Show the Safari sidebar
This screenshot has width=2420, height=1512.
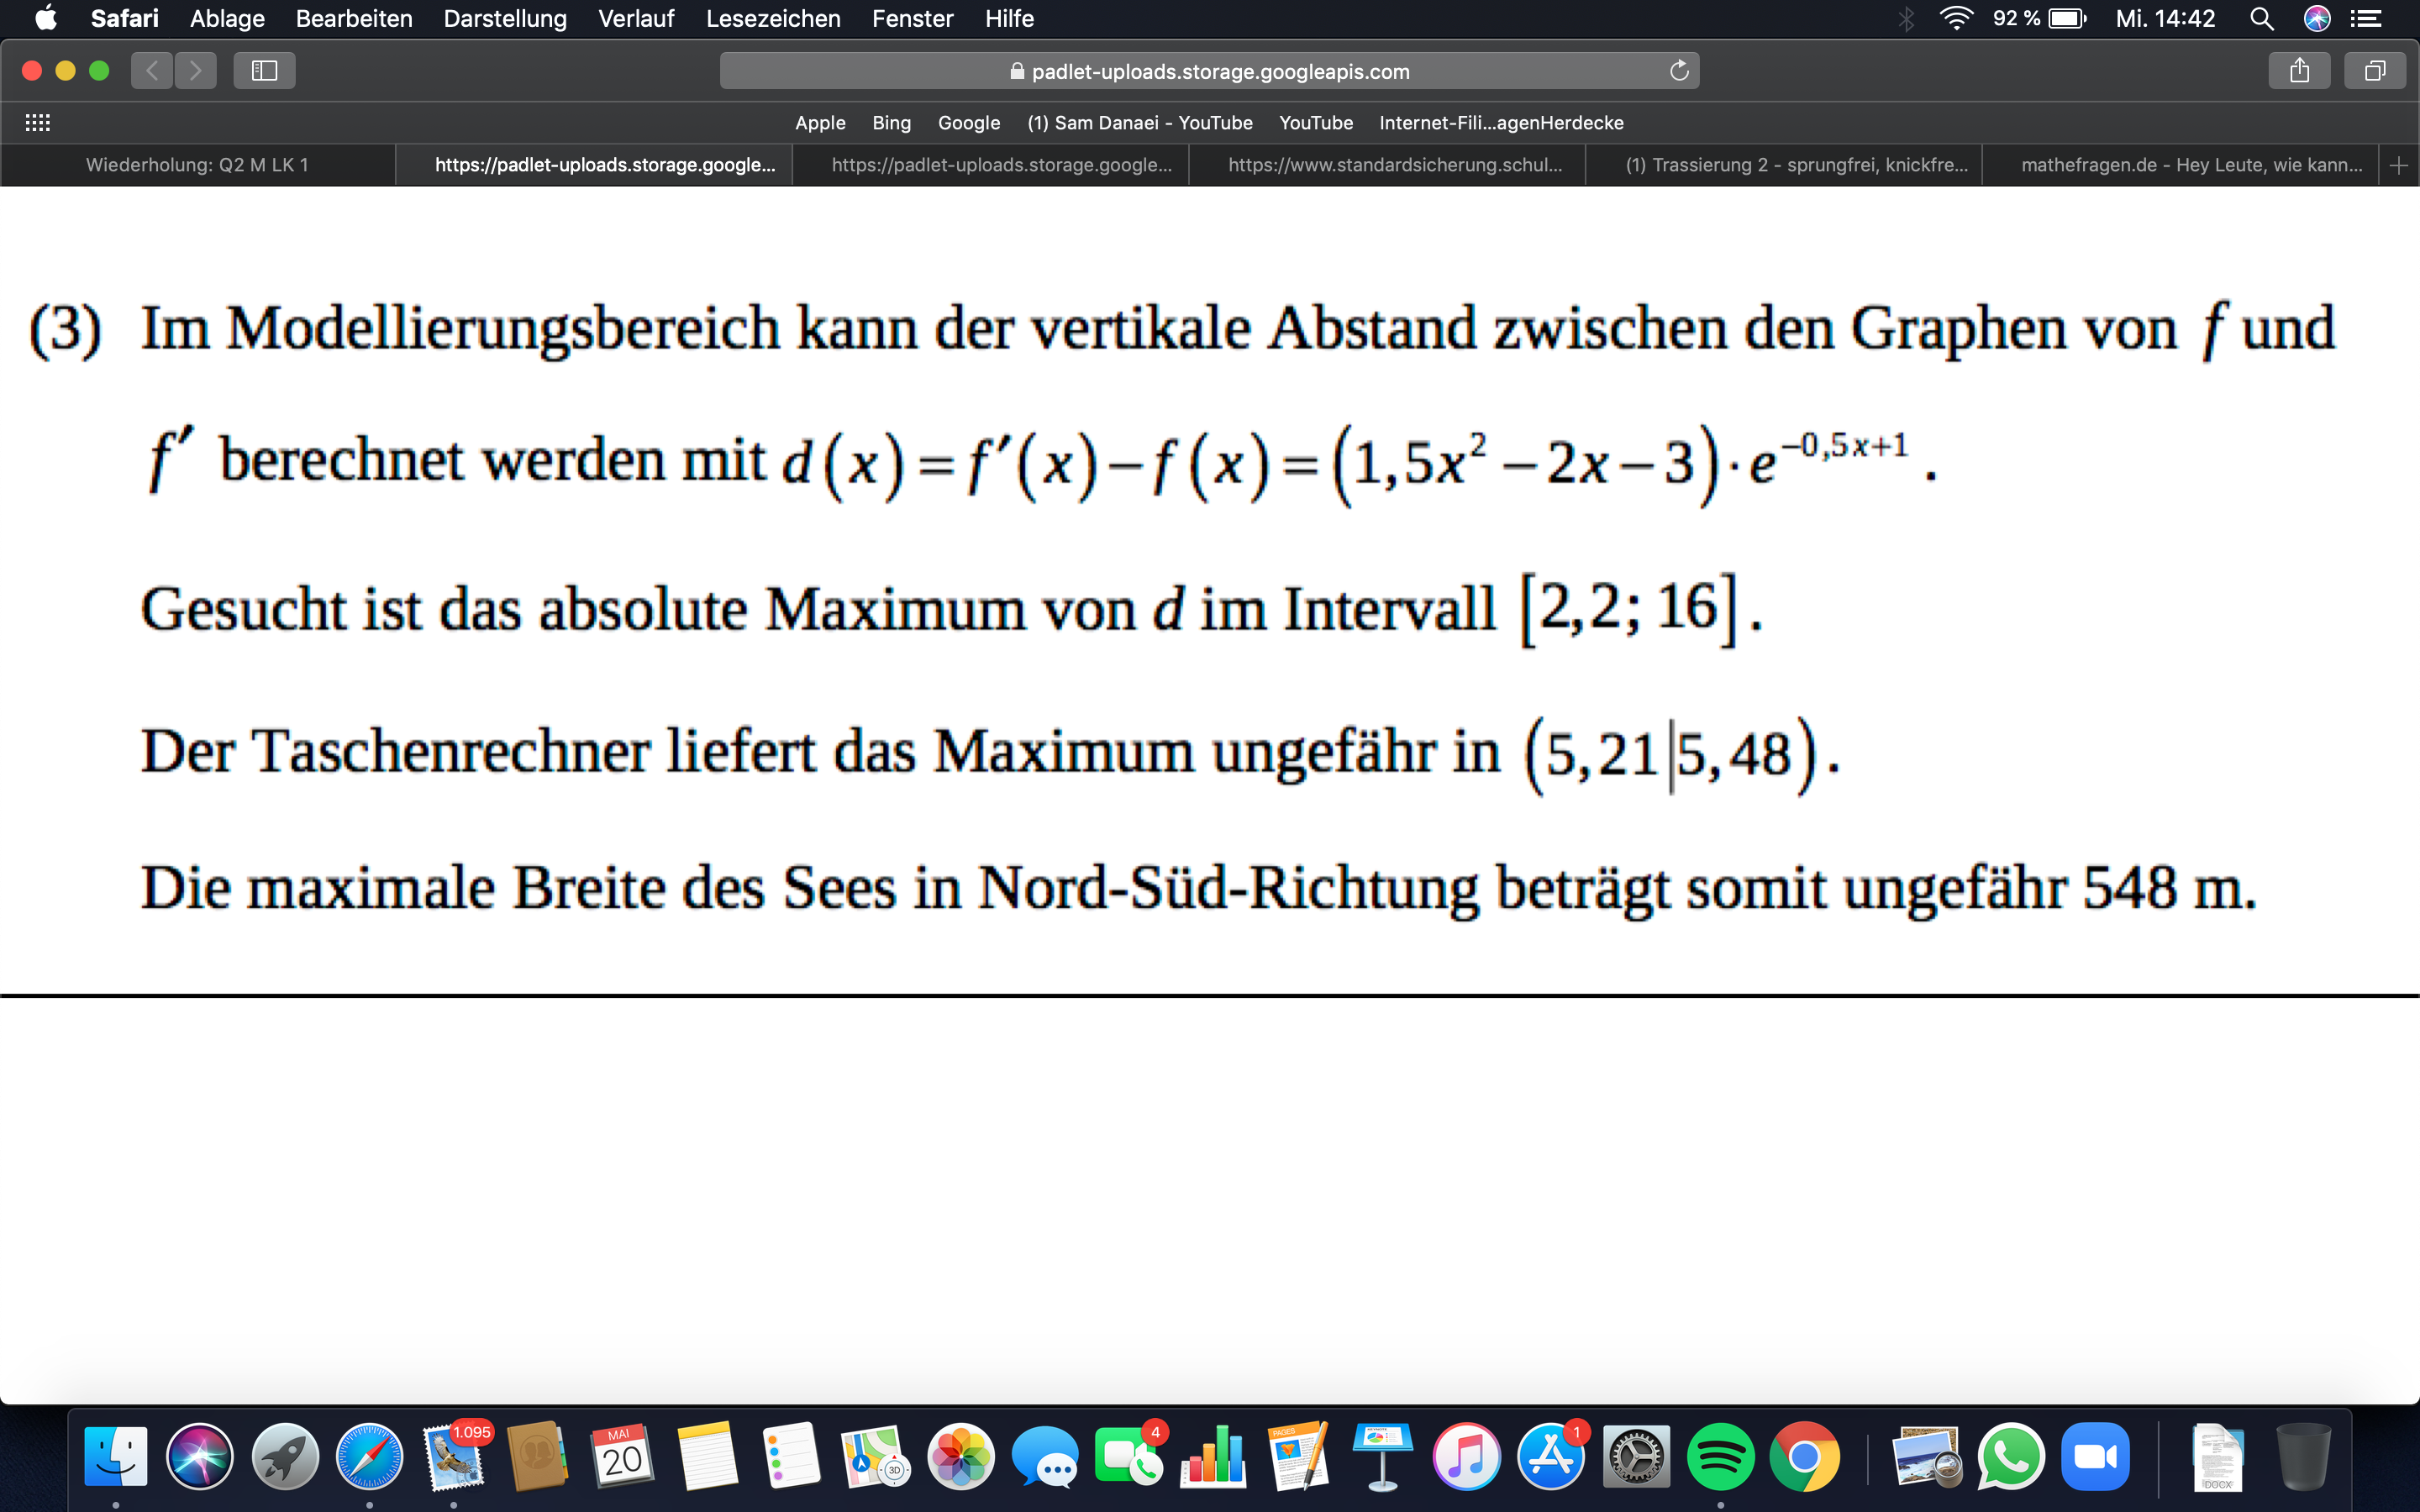[x=264, y=70]
